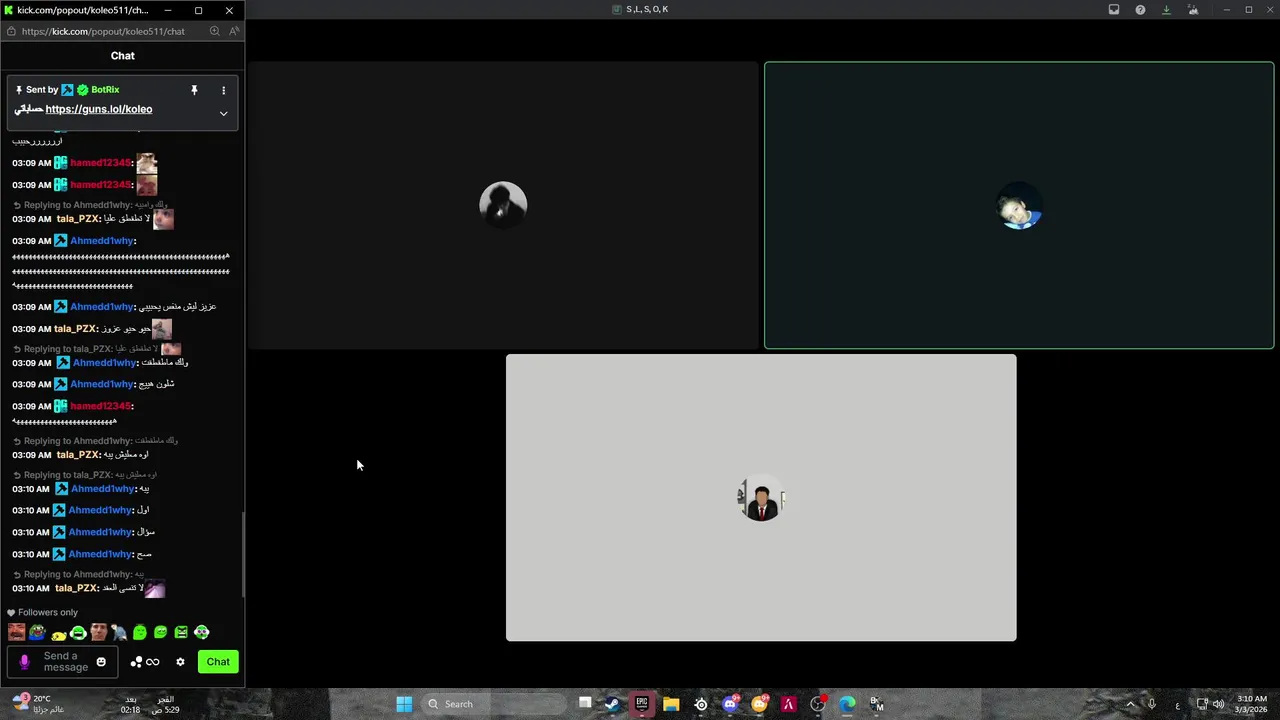Click the kick.com popout address bar

(x=103, y=31)
